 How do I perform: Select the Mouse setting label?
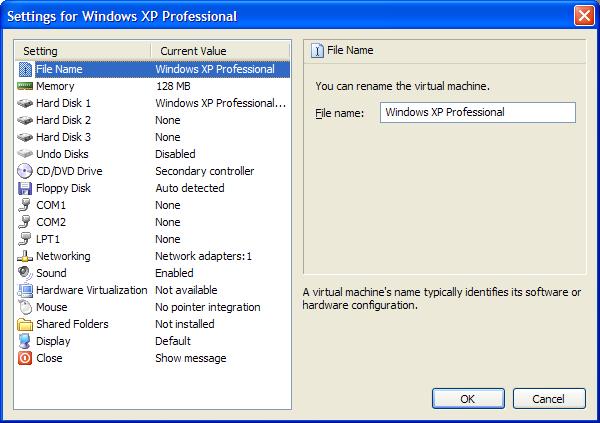point(52,307)
